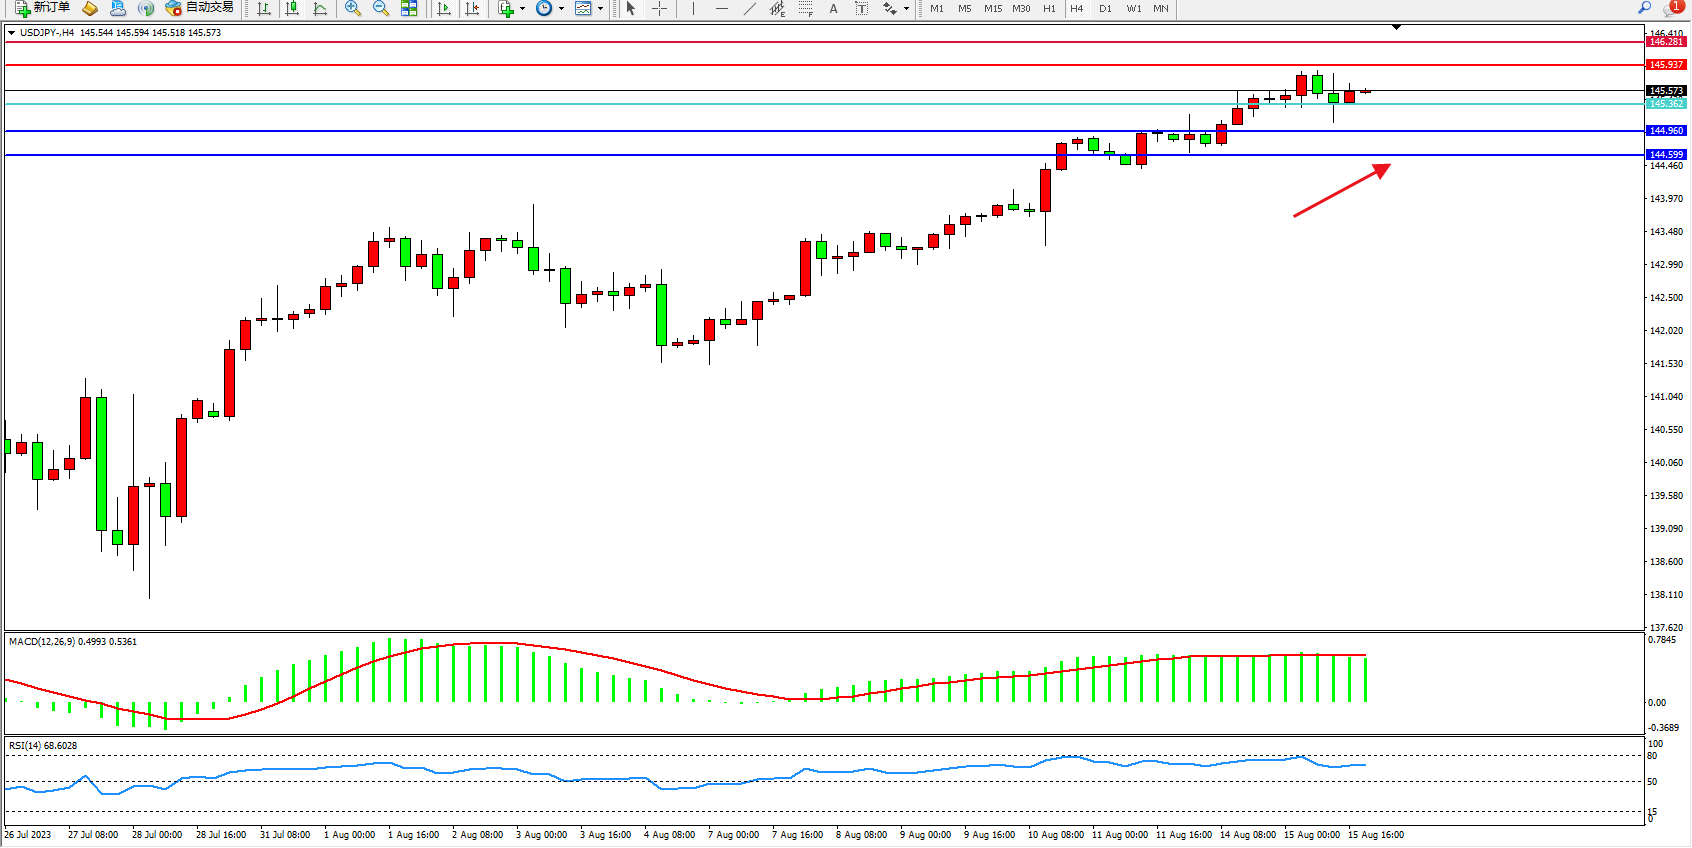
Task: Toggle AutoTrading (自动交易) button
Action: coord(199,8)
